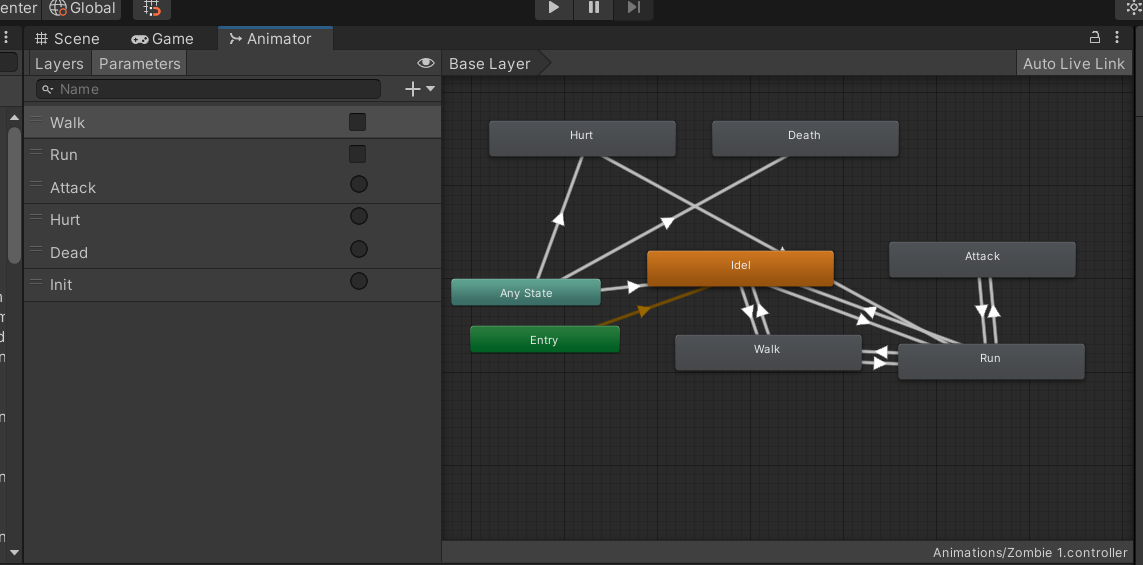
Task: Pause the editor with the Pause button
Action: 593,8
